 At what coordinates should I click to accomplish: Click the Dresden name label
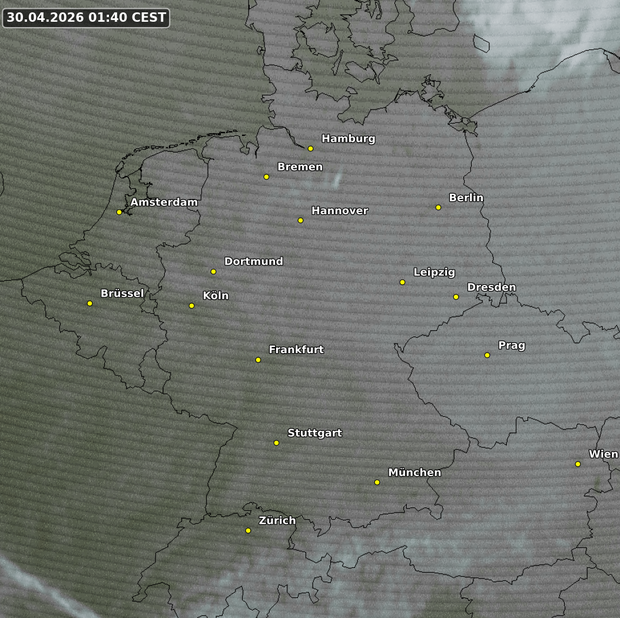[x=491, y=287]
